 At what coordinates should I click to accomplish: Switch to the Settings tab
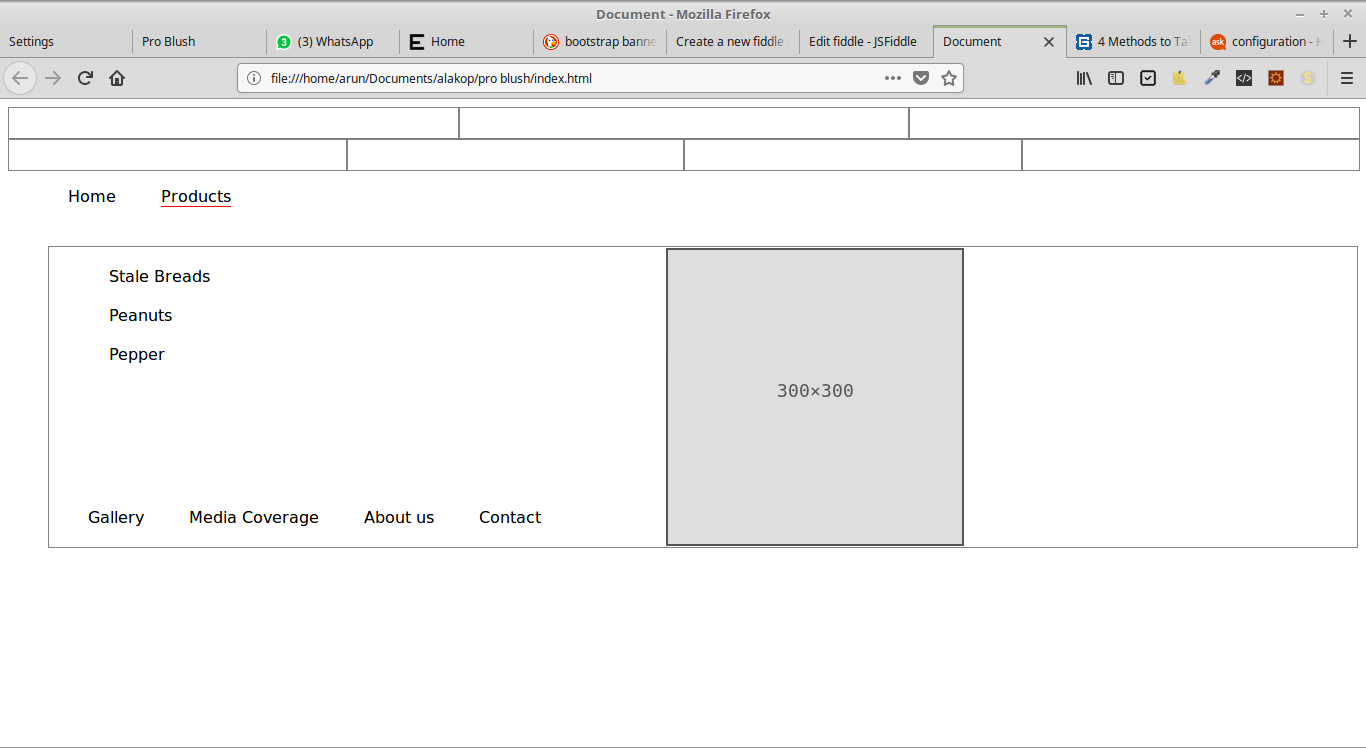(x=66, y=42)
